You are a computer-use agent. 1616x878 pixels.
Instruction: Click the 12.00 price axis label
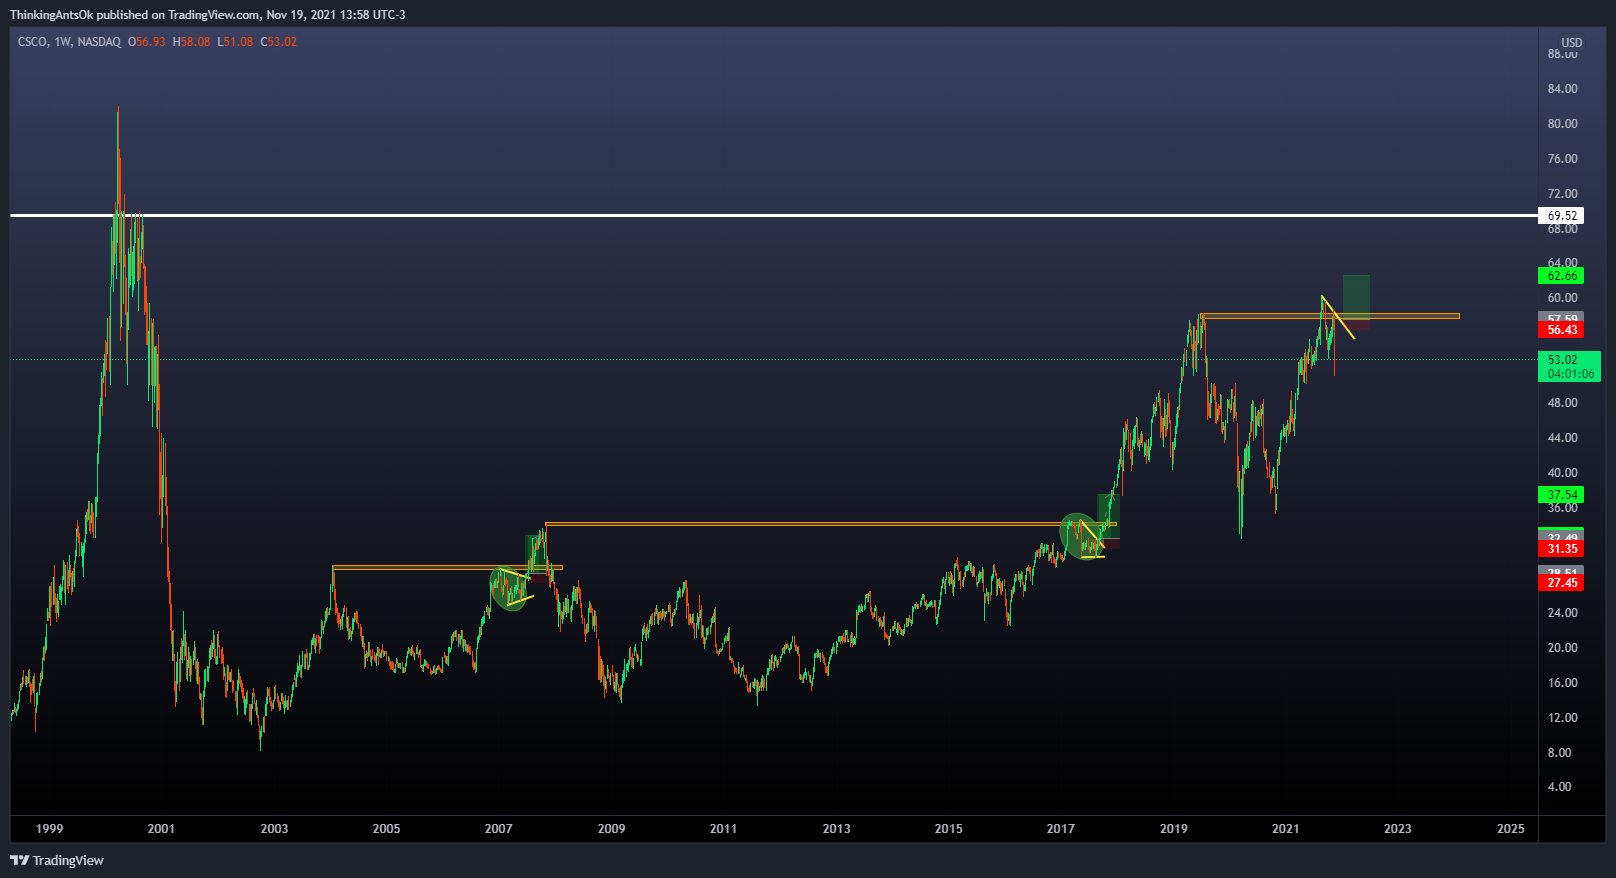1562,718
